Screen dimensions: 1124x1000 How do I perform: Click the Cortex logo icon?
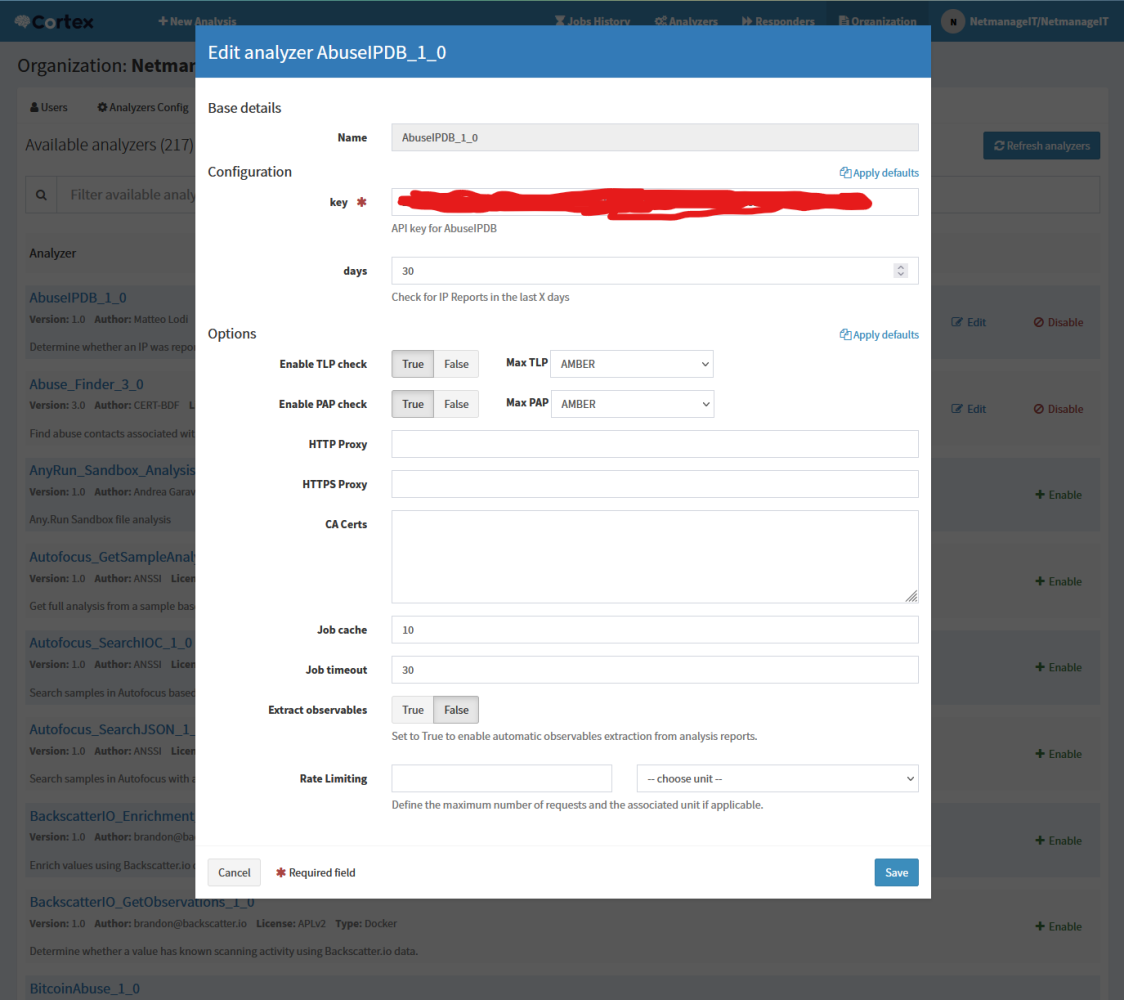(x=23, y=21)
